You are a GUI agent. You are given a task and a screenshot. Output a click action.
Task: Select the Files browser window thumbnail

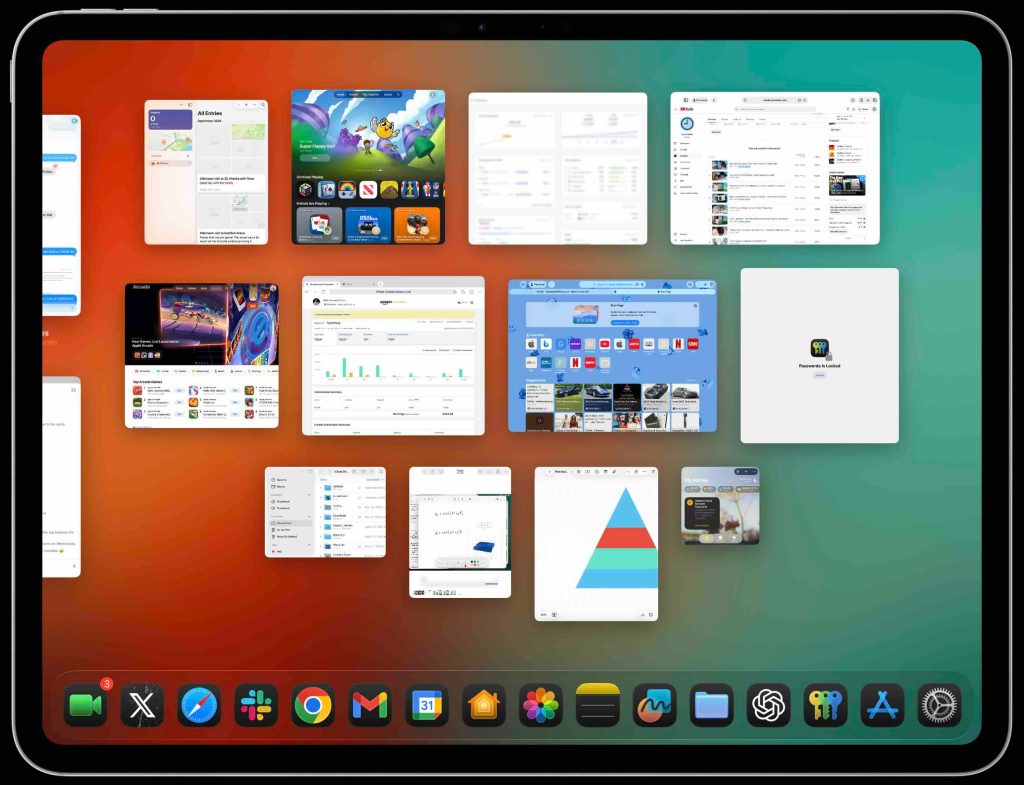325,512
